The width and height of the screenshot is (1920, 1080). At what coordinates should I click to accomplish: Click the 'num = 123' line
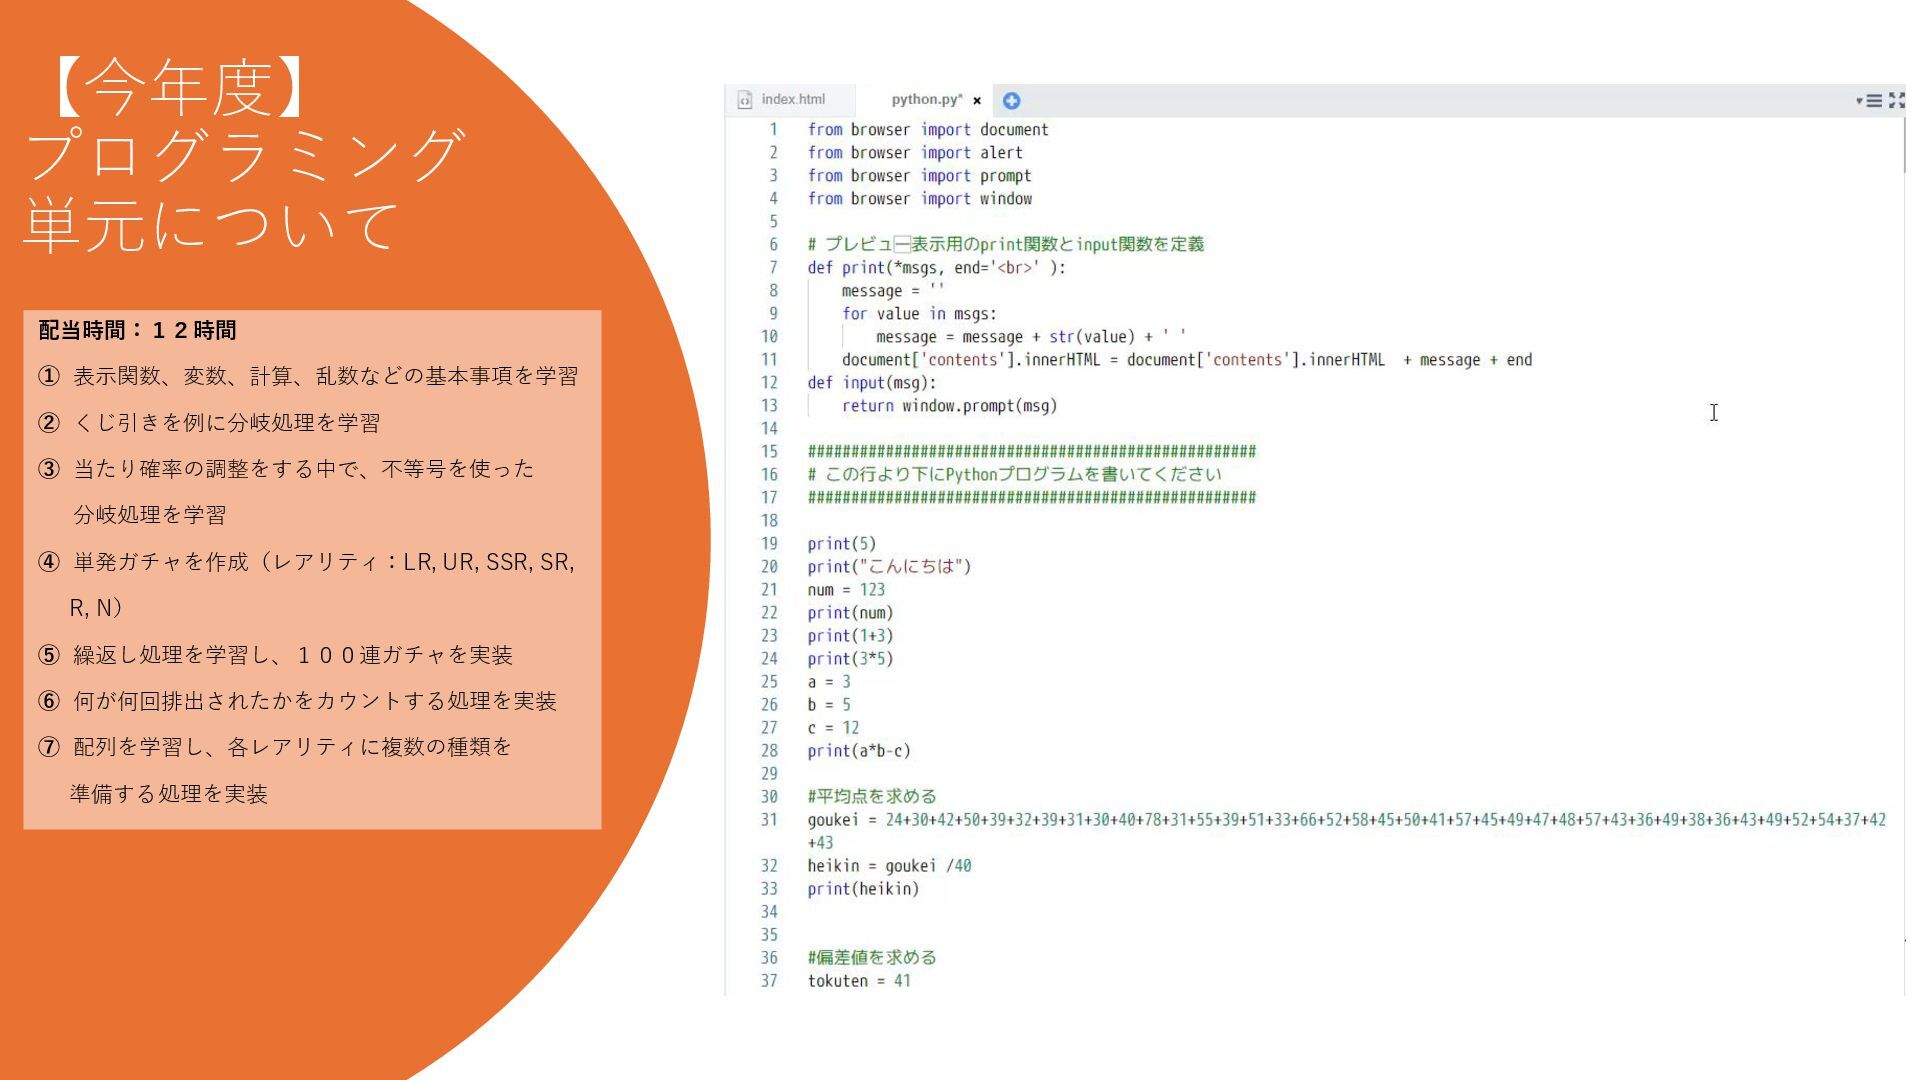click(x=846, y=590)
